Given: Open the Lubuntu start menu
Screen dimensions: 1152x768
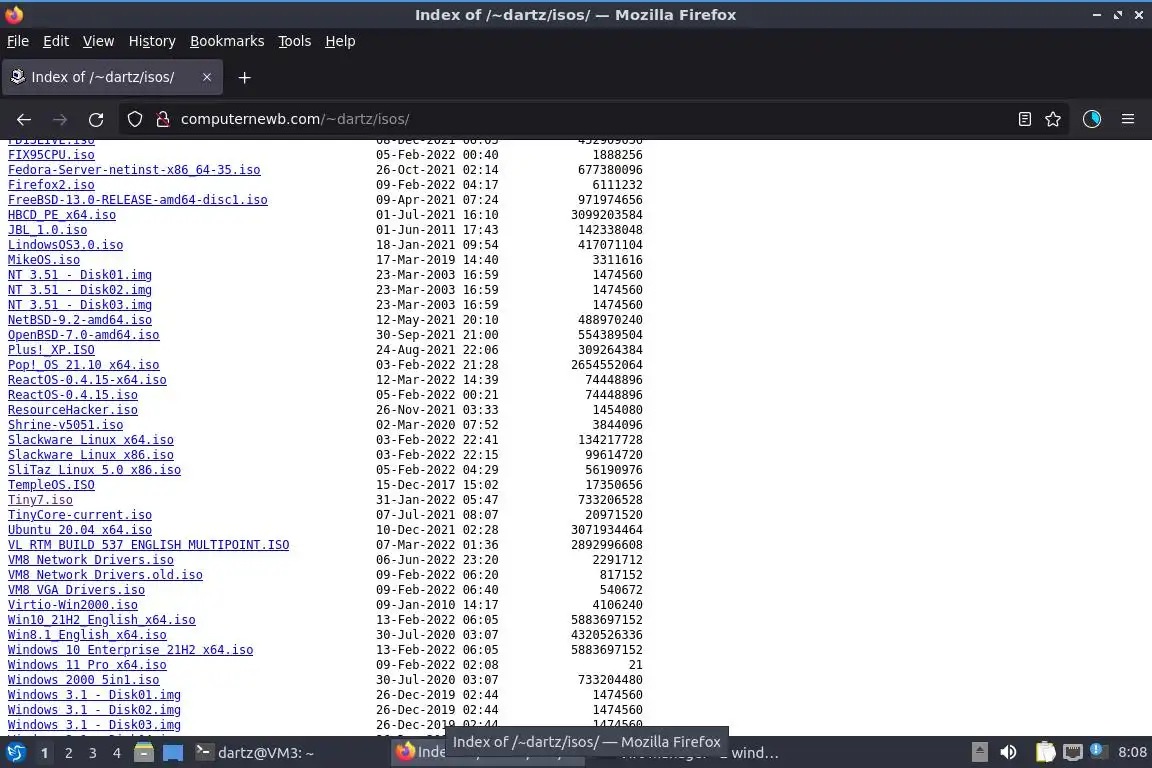Looking at the screenshot, I should pos(15,753).
